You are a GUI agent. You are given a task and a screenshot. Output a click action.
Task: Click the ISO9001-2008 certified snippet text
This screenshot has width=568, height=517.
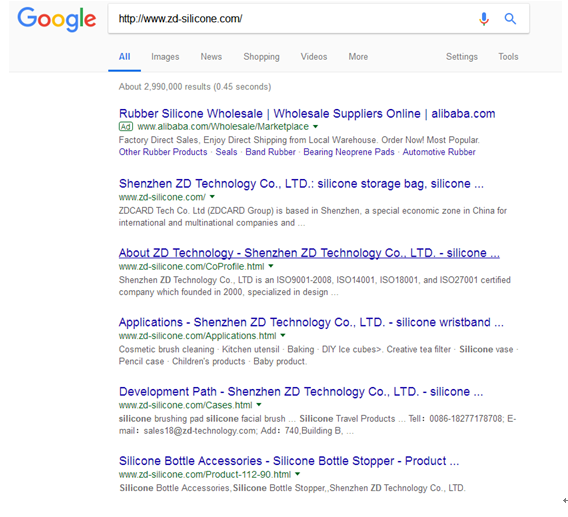point(314,286)
